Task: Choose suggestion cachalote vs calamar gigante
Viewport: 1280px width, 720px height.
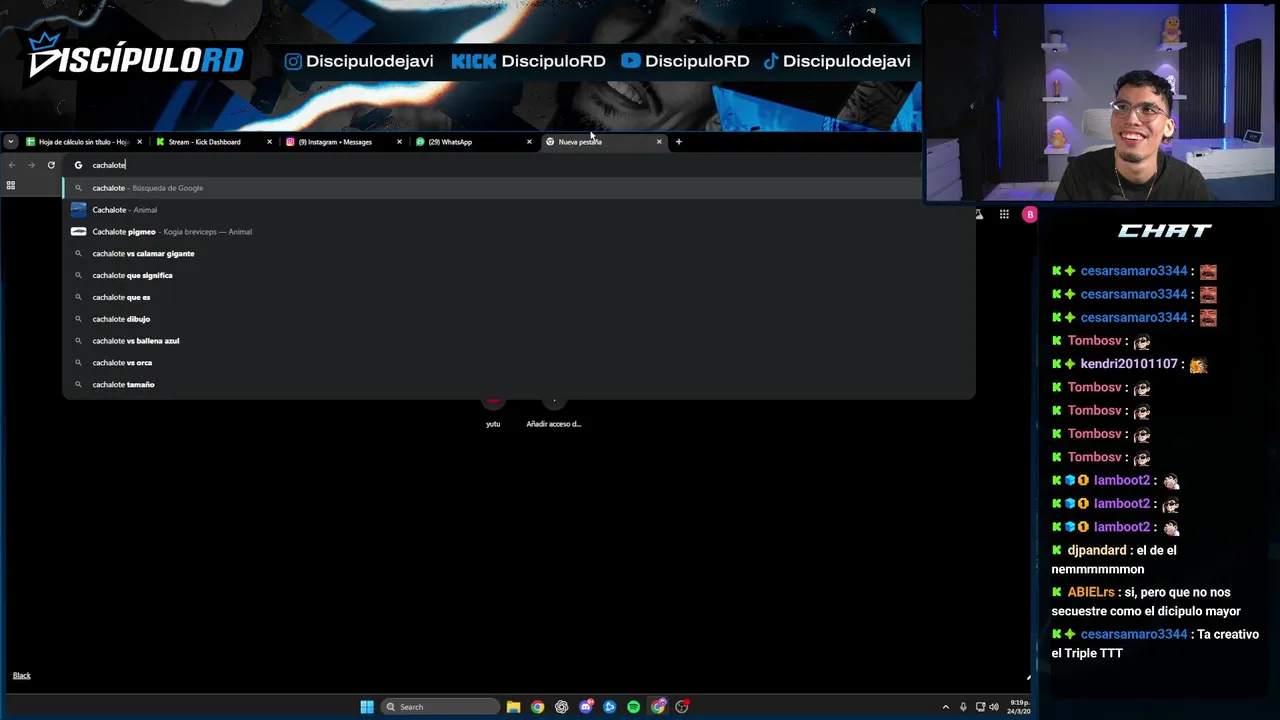Action: point(519,254)
